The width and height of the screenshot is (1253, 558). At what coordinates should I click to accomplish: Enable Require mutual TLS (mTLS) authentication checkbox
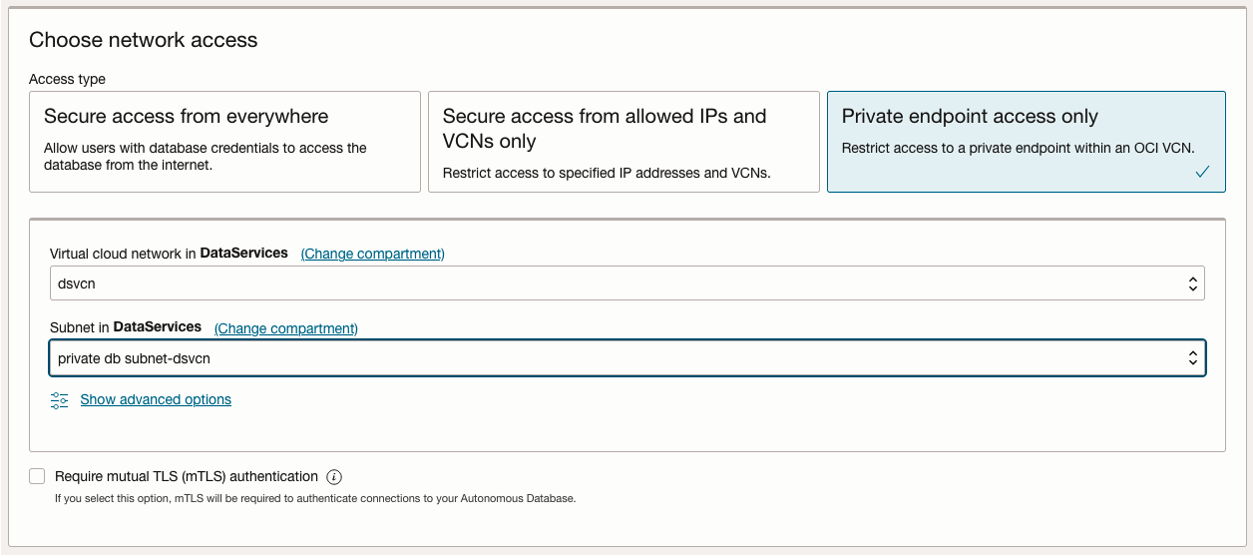point(37,476)
